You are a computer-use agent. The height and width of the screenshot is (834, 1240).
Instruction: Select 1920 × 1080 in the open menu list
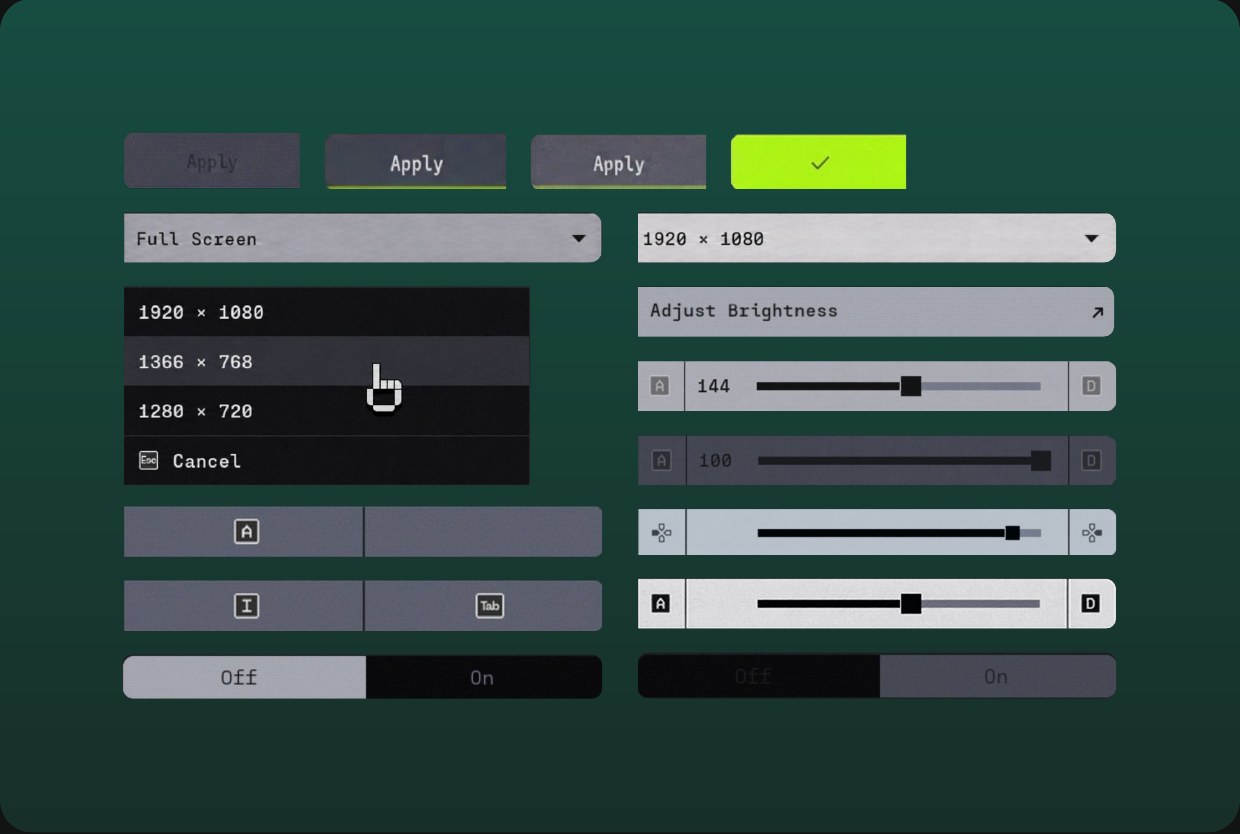point(326,312)
